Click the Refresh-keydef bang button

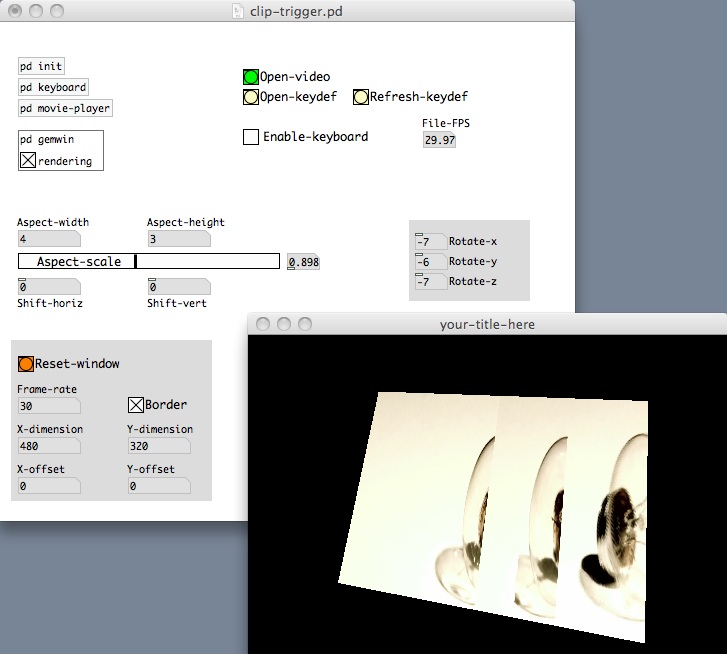point(361,97)
